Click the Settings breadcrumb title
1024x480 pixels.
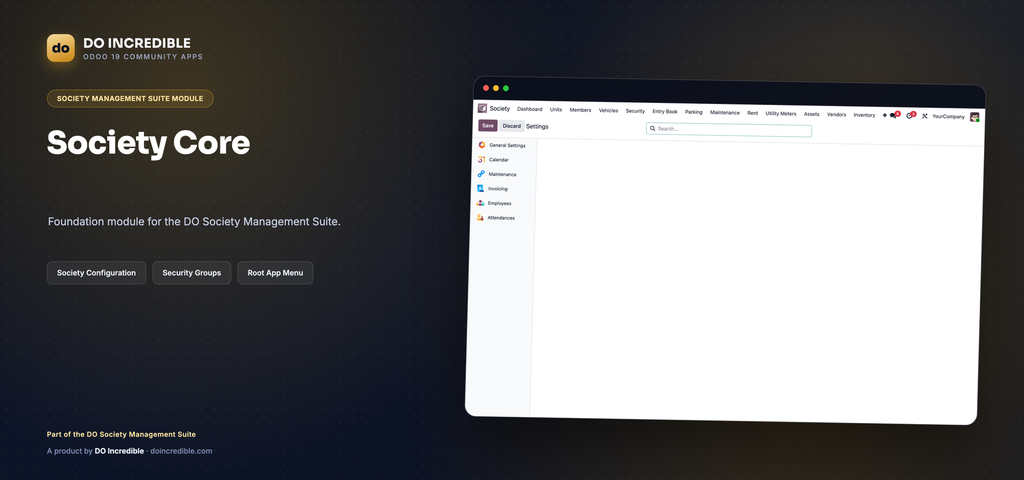click(537, 127)
